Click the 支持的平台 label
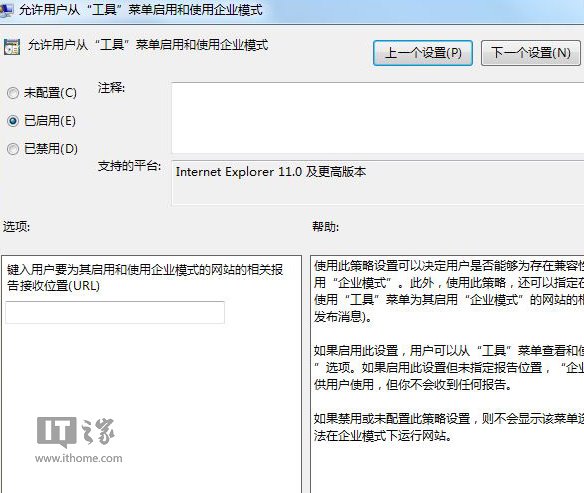The height and width of the screenshot is (493, 584). 129,166
